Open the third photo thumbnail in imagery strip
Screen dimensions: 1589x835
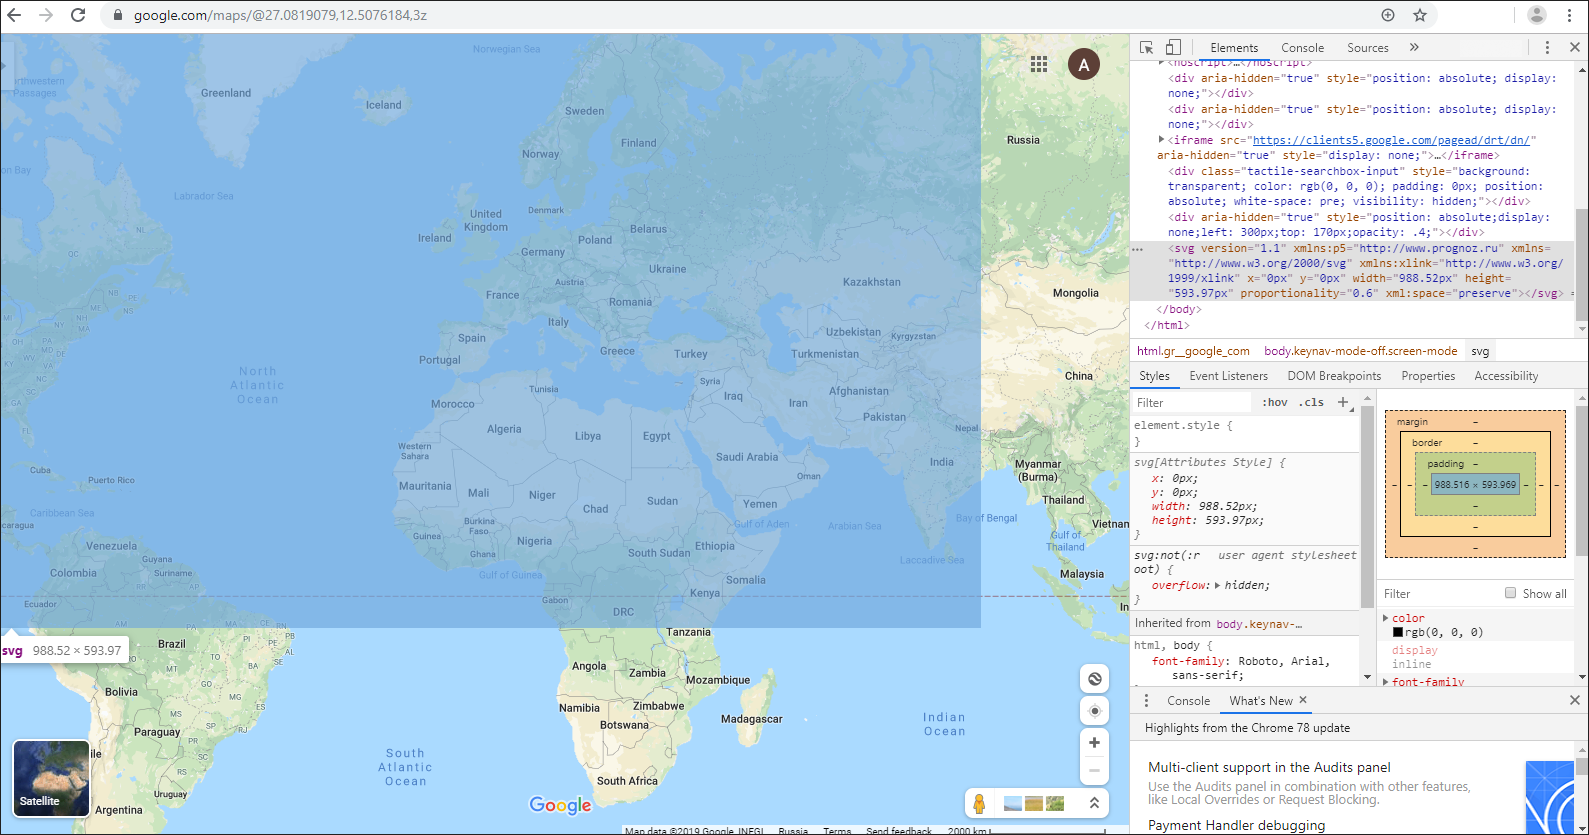[1055, 803]
